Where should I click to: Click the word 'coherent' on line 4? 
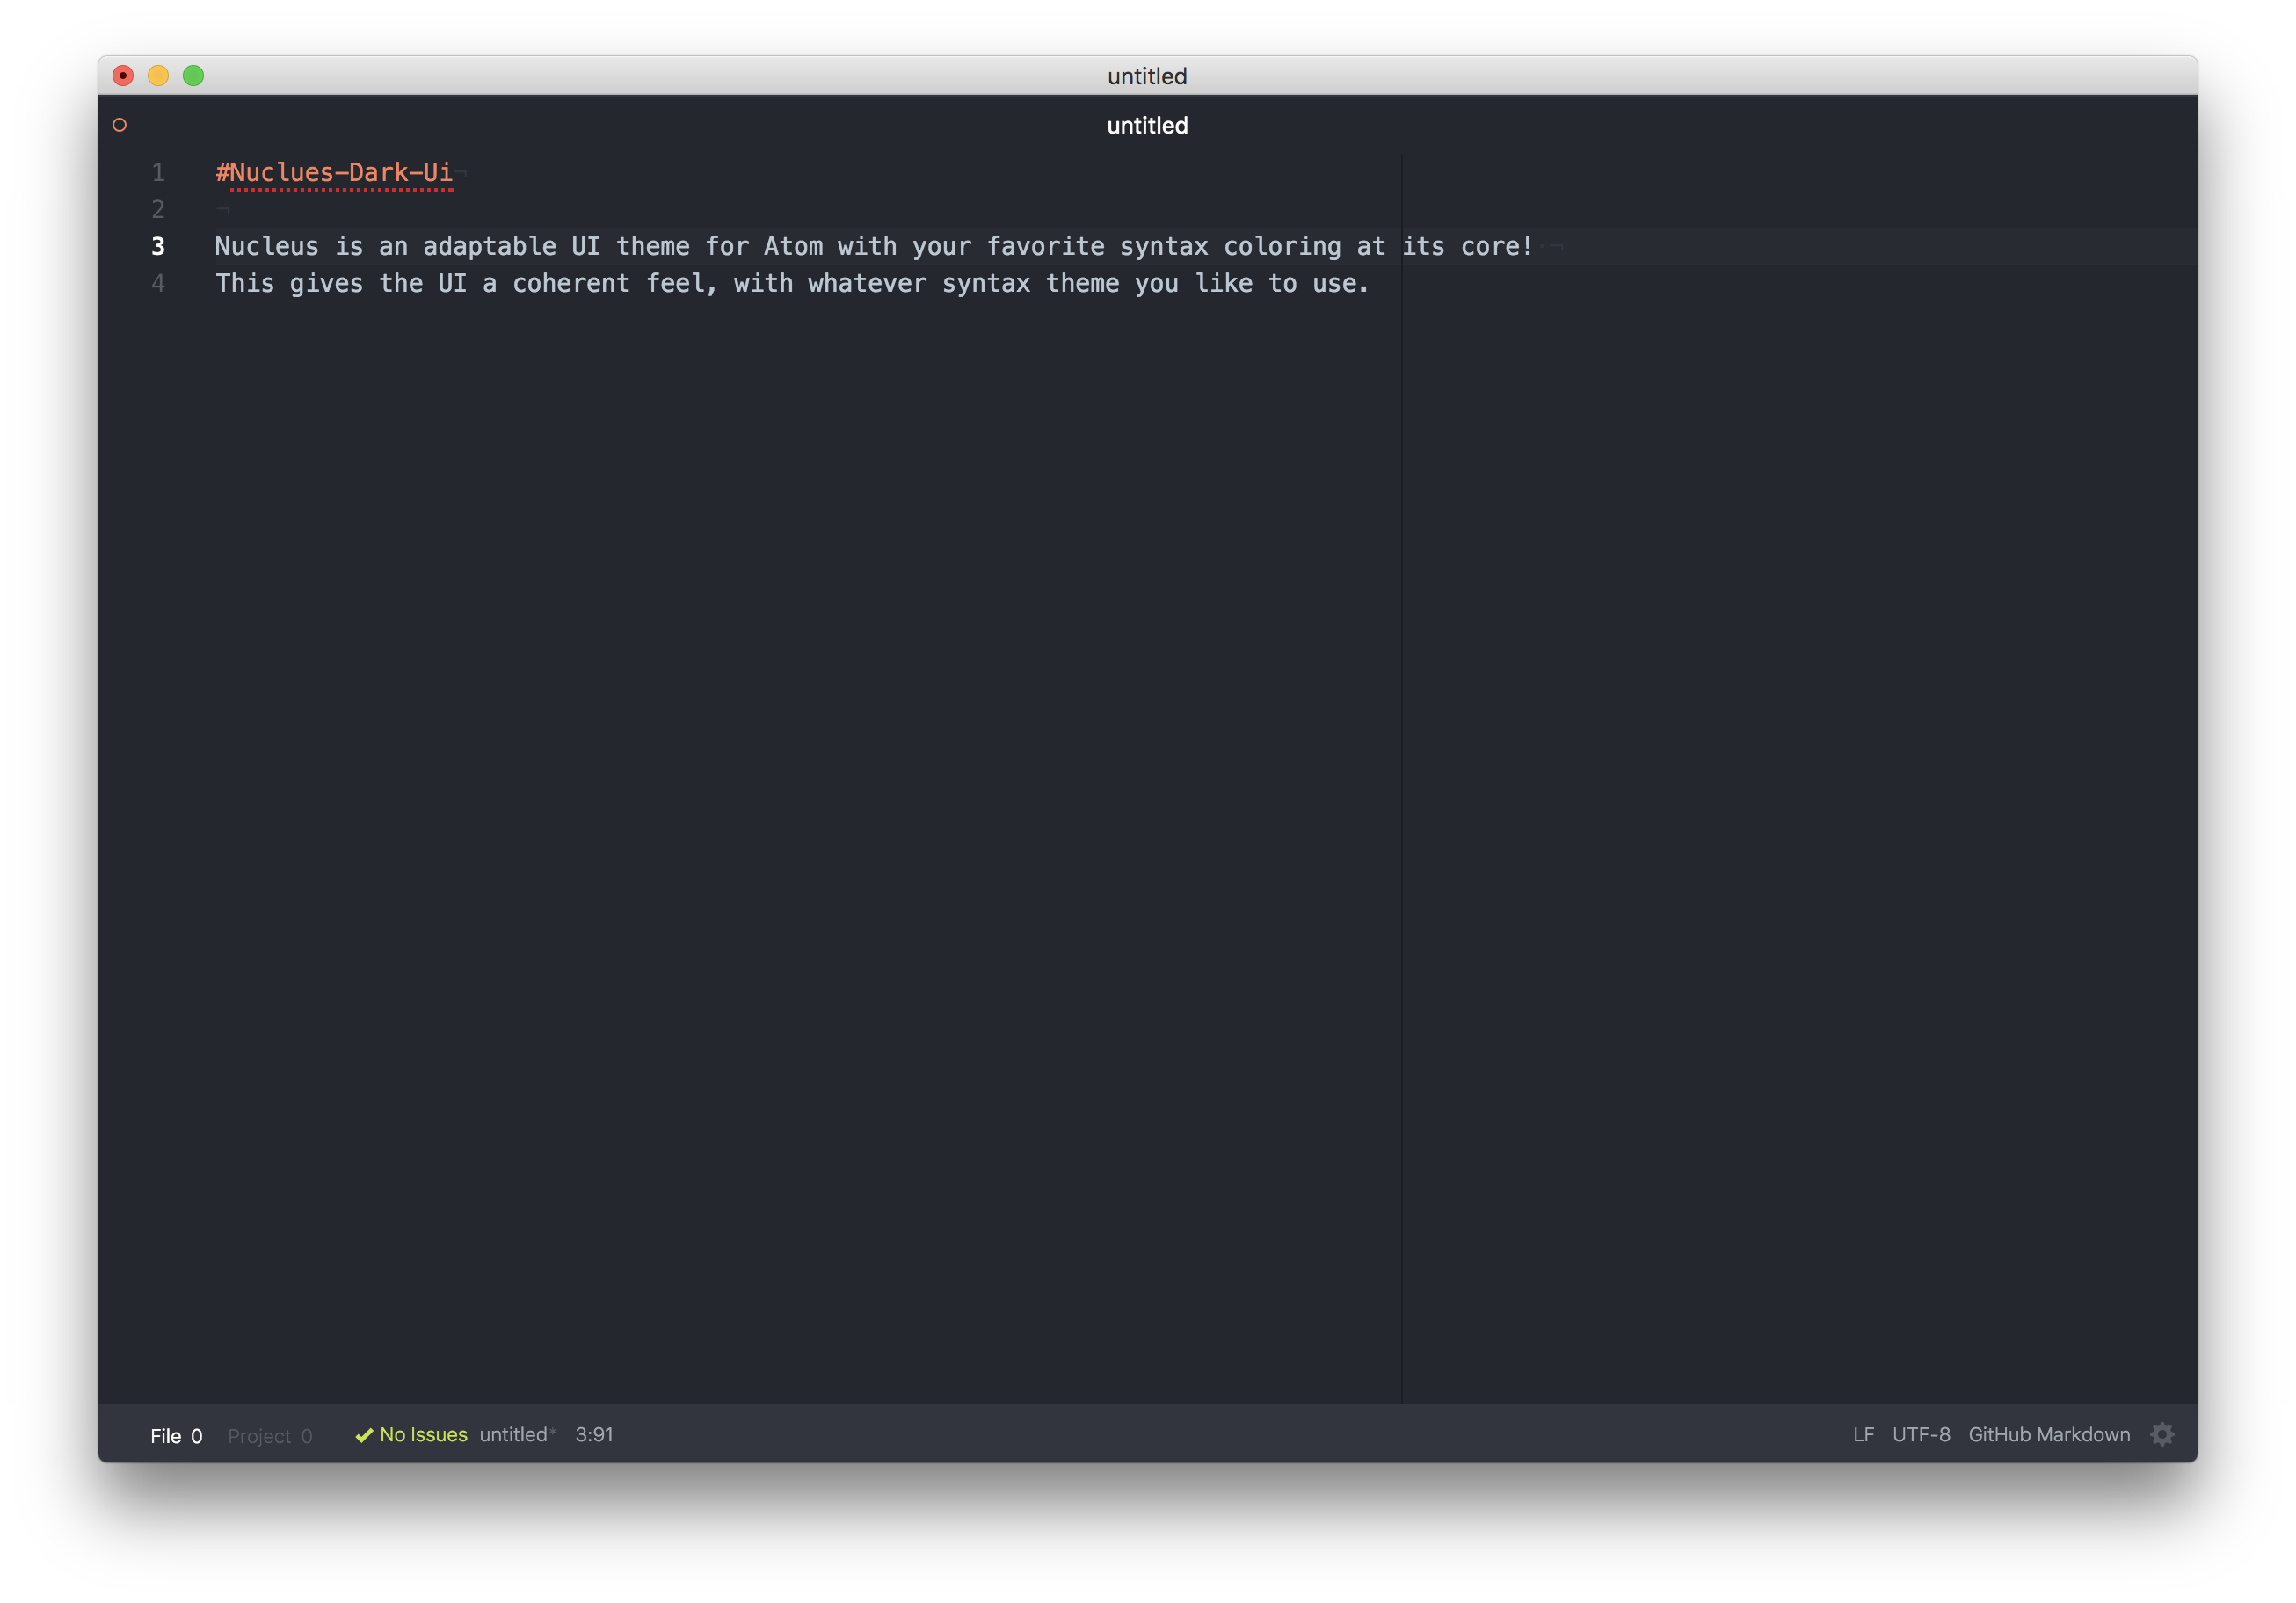[x=571, y=283]
